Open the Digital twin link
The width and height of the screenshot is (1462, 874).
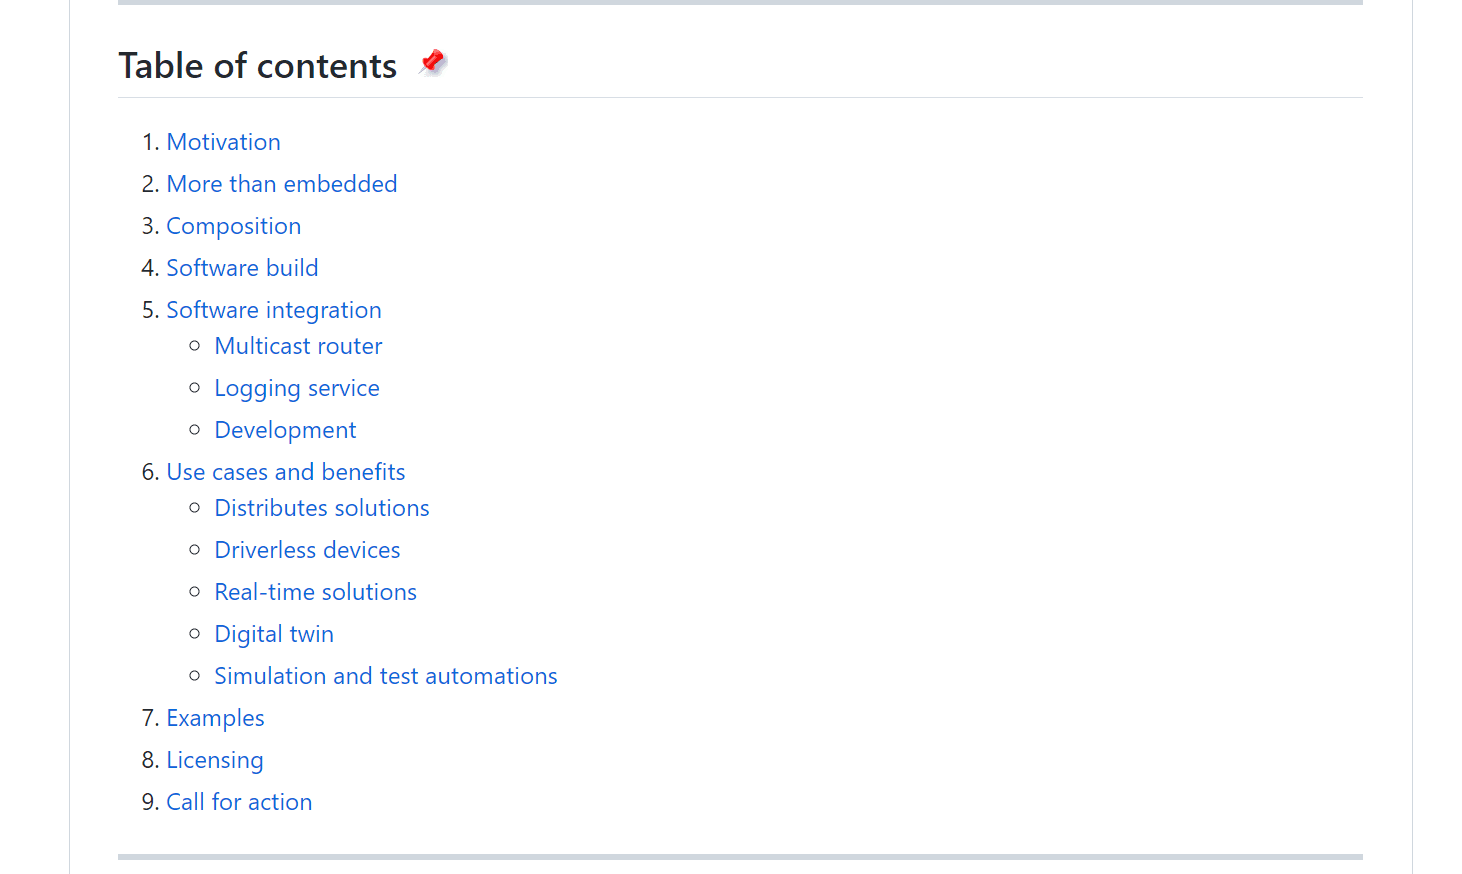tap(274, 634)
